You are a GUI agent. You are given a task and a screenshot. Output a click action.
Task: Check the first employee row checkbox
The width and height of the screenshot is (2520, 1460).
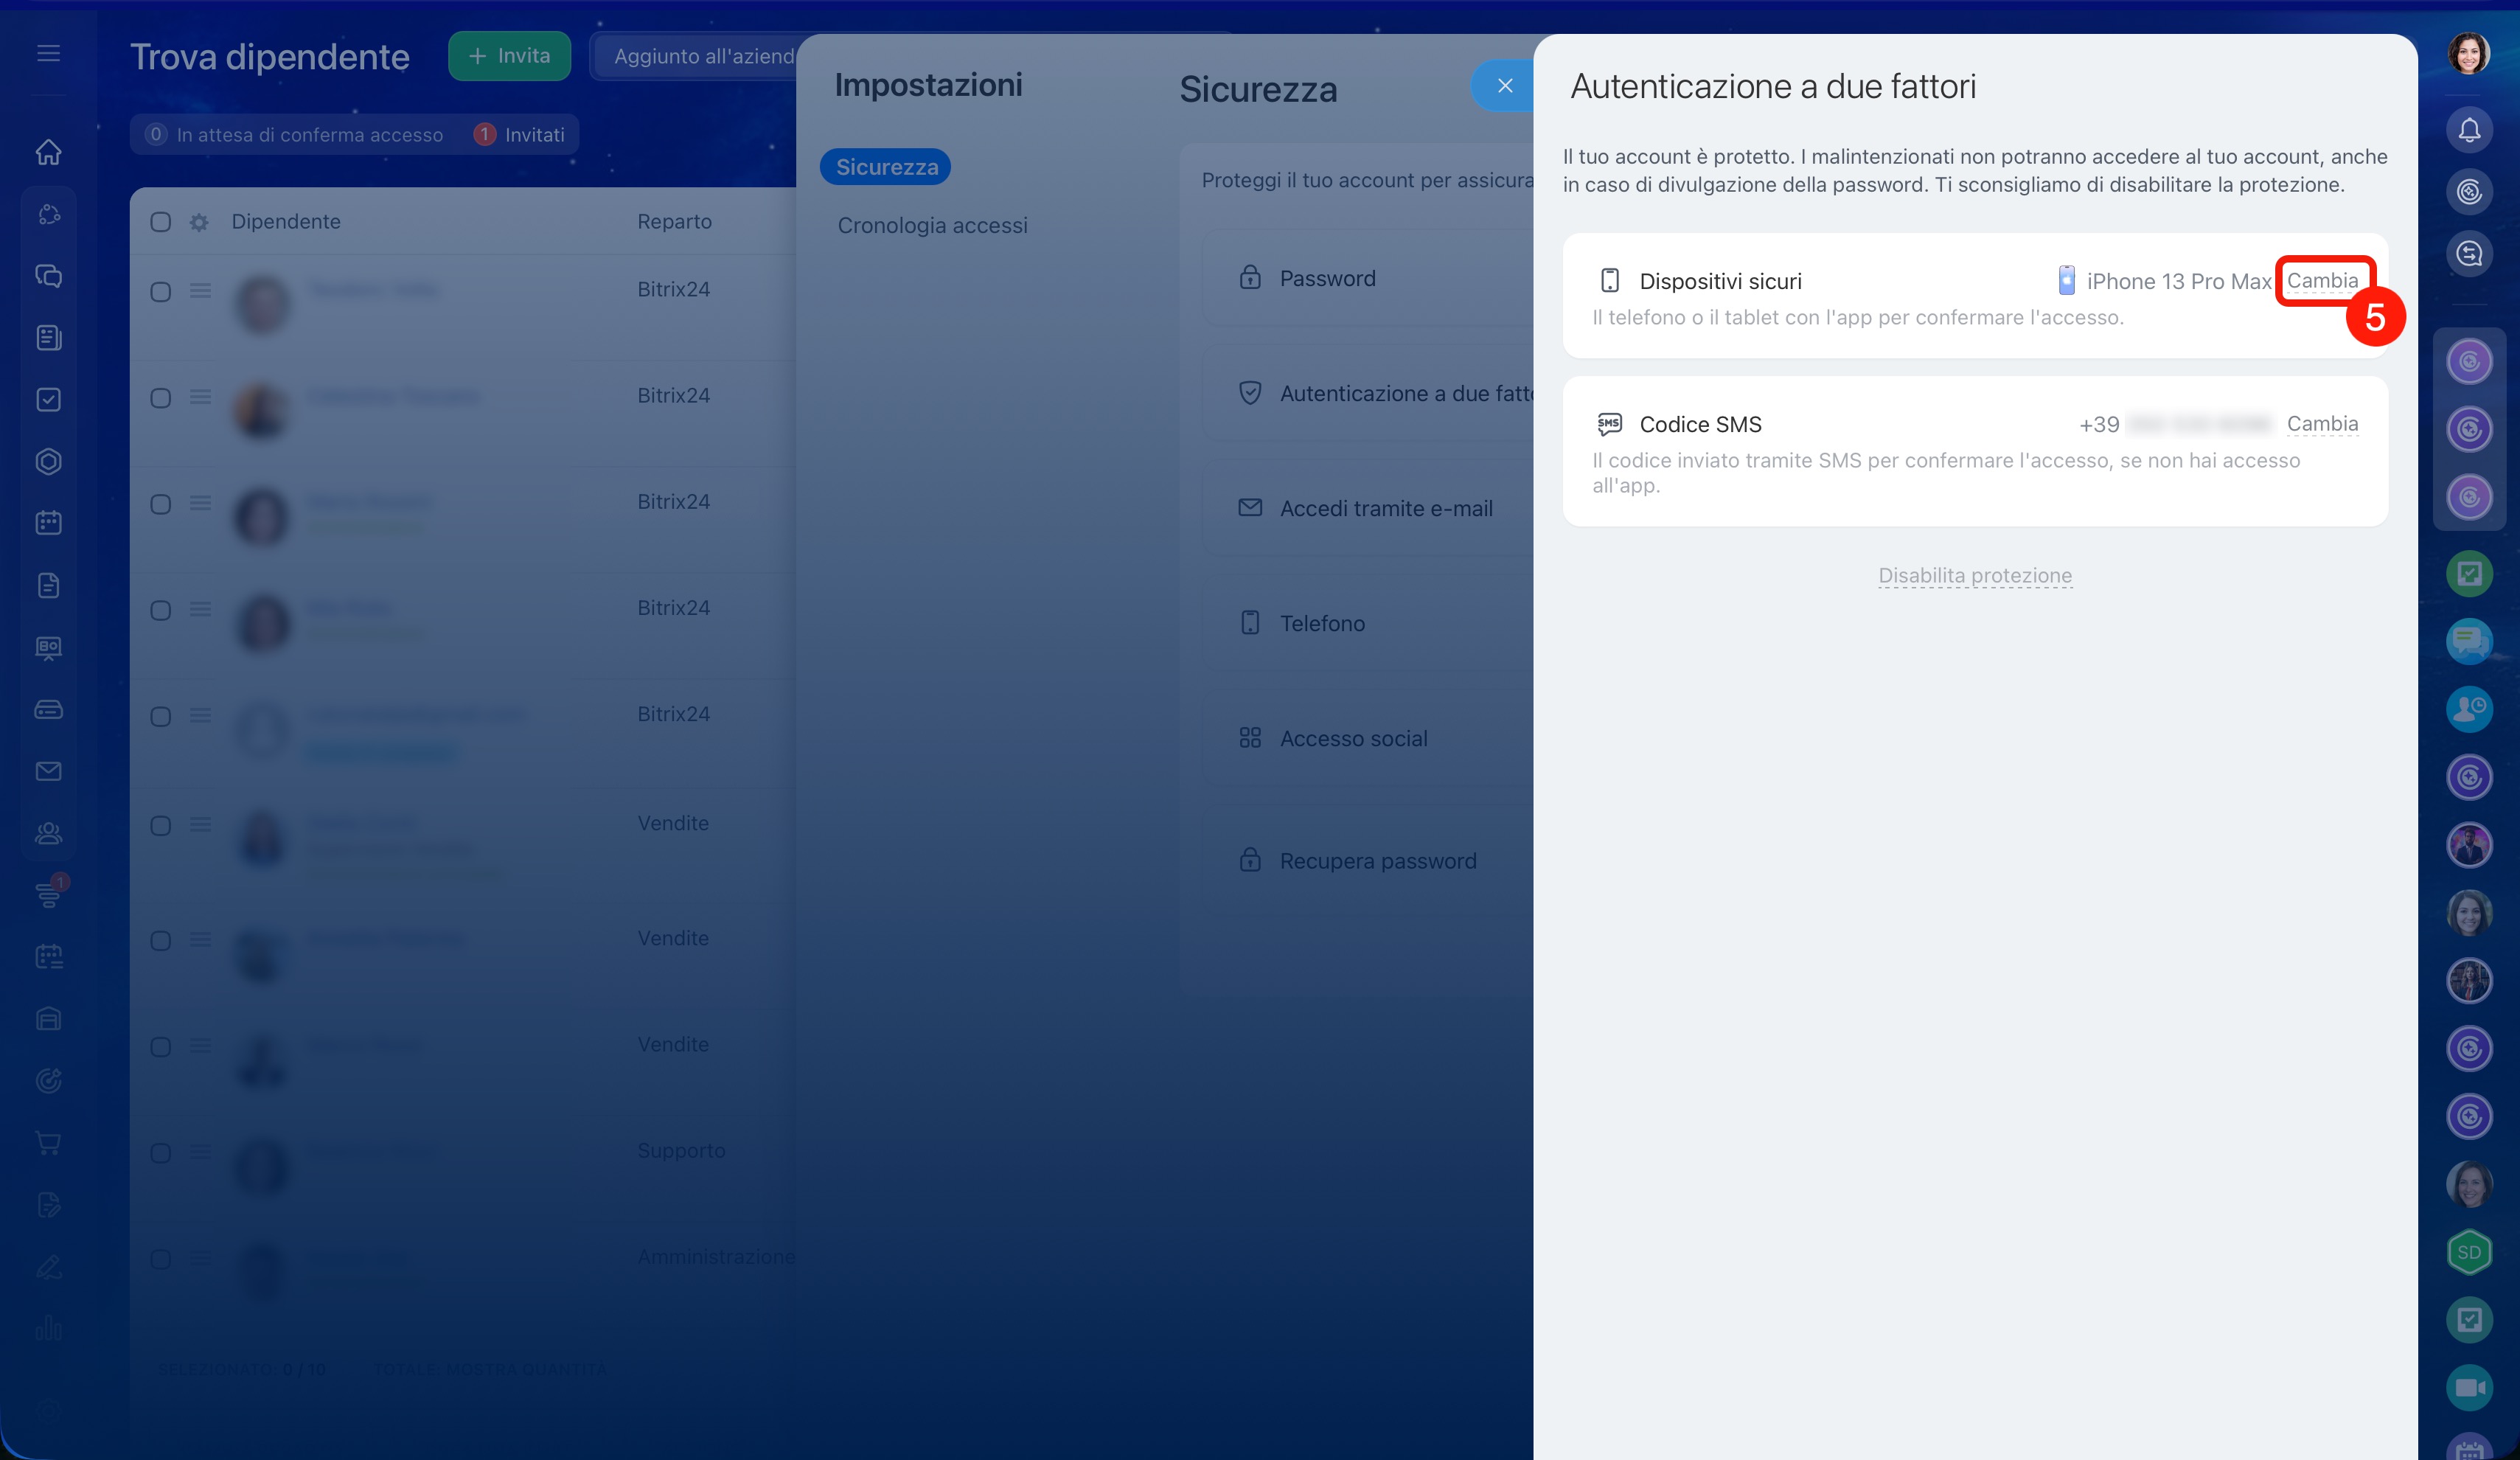click(160, 292)
